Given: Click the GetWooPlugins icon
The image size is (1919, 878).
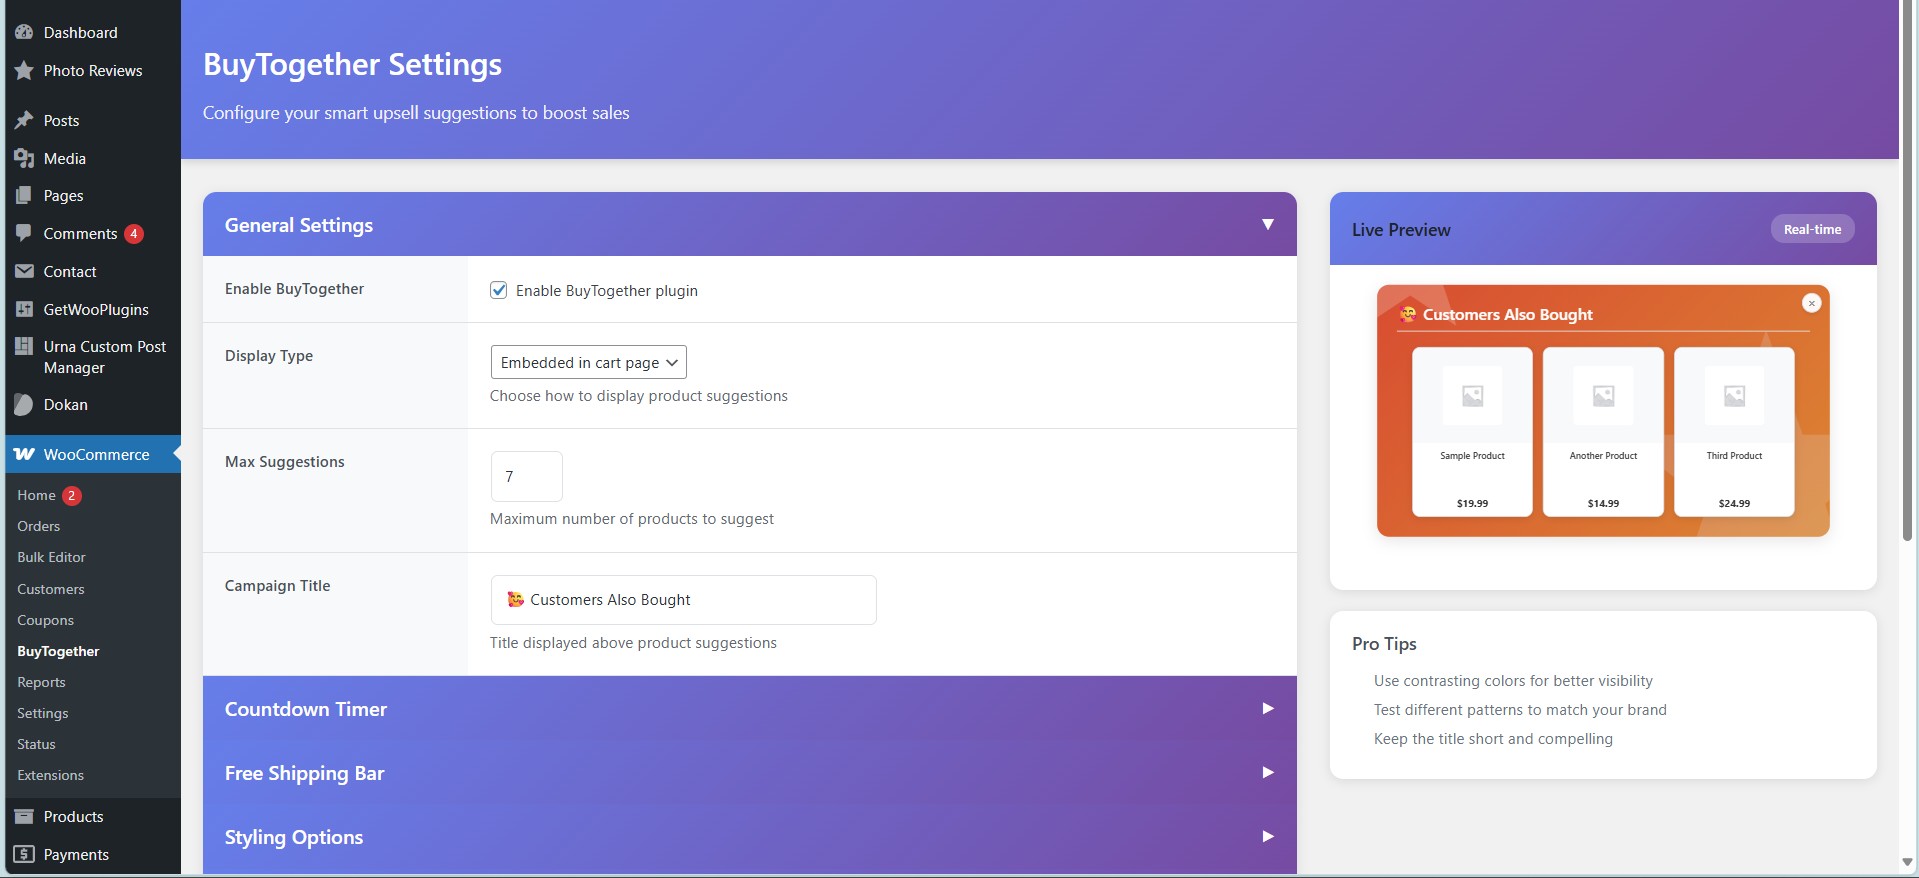Looking at the screenshot, I should pyautogui.click(x=24, y=309).
